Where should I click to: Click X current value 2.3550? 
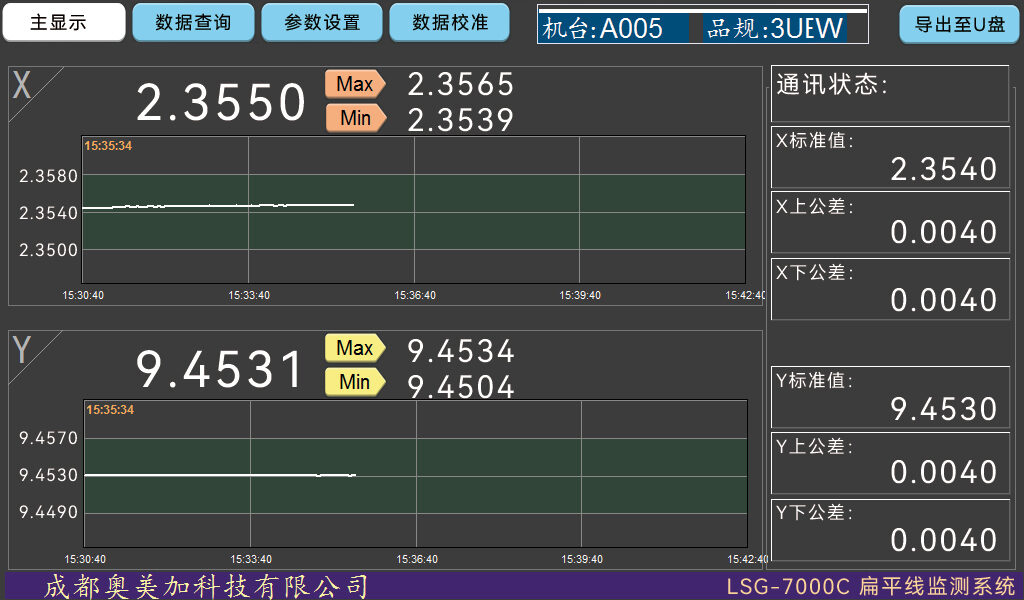pos(221,103)
